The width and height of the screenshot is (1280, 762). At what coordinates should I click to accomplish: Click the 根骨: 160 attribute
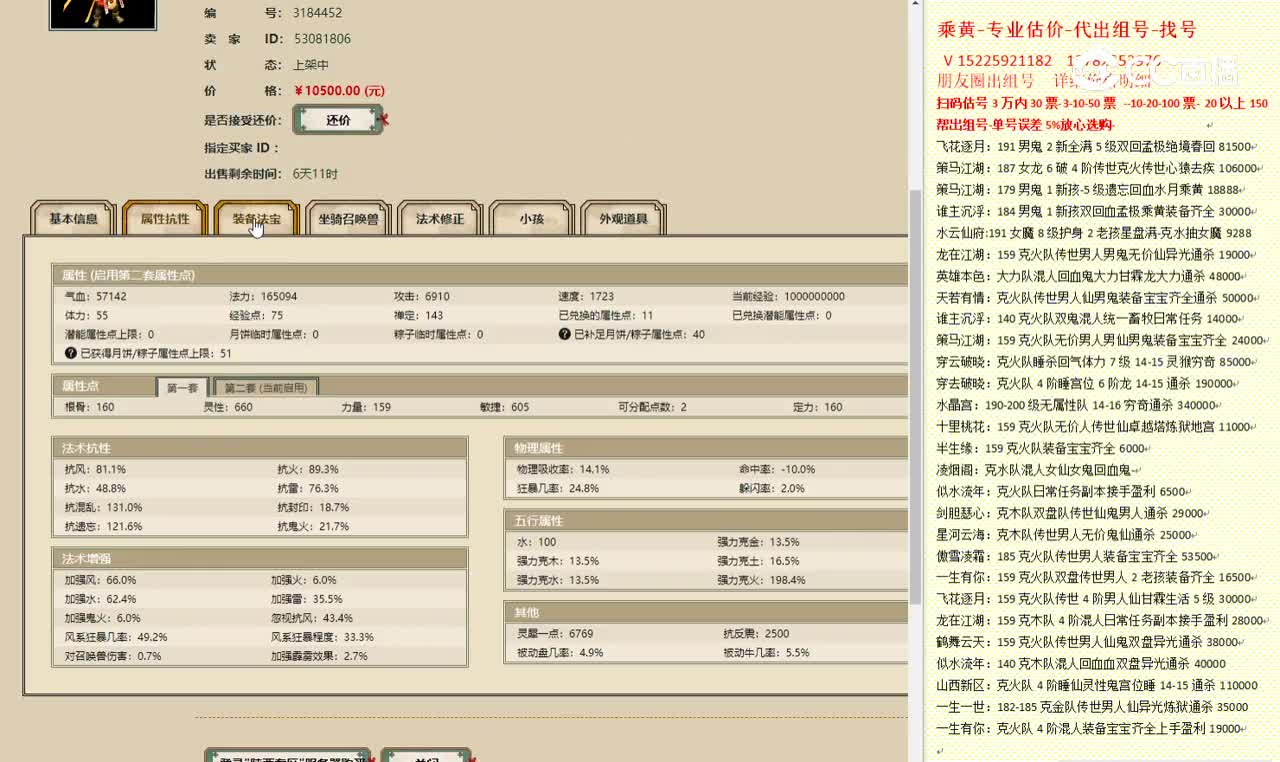pos(89,407)
